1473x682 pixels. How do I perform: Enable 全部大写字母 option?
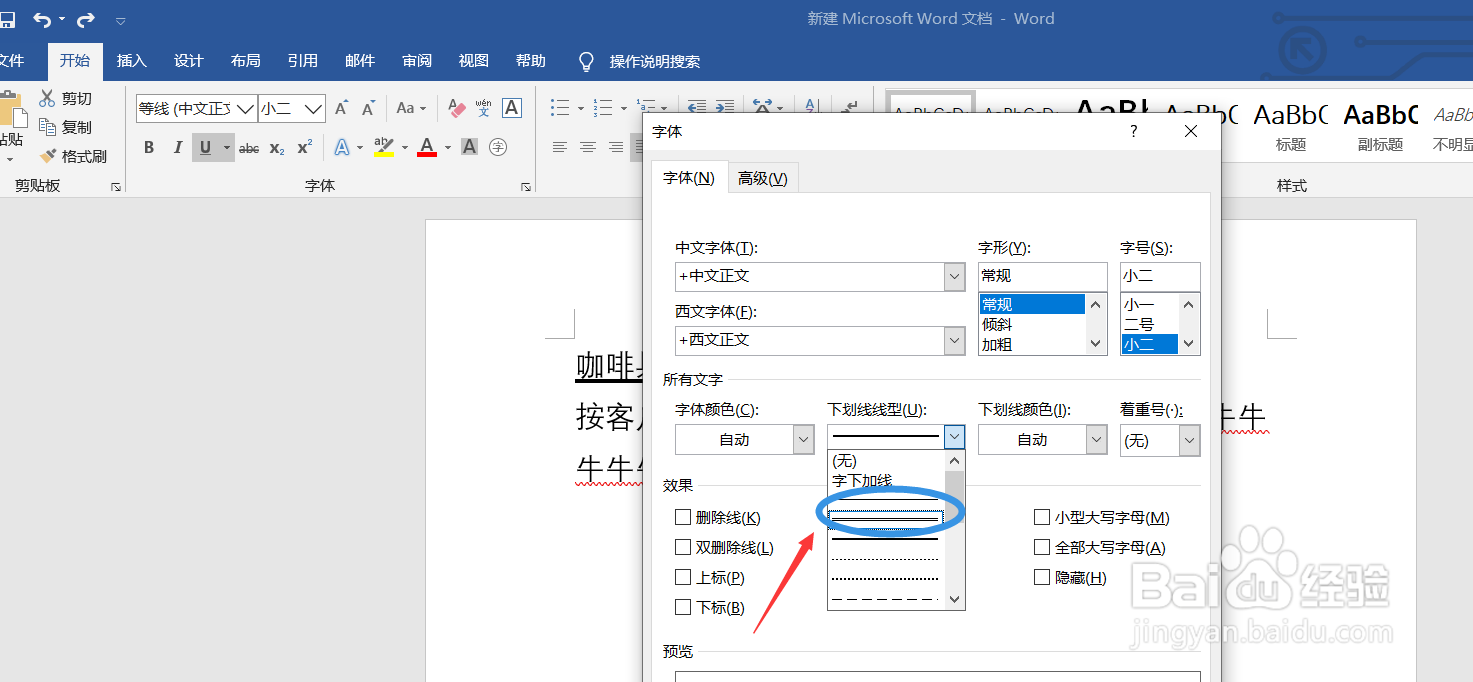(1042, 547)
